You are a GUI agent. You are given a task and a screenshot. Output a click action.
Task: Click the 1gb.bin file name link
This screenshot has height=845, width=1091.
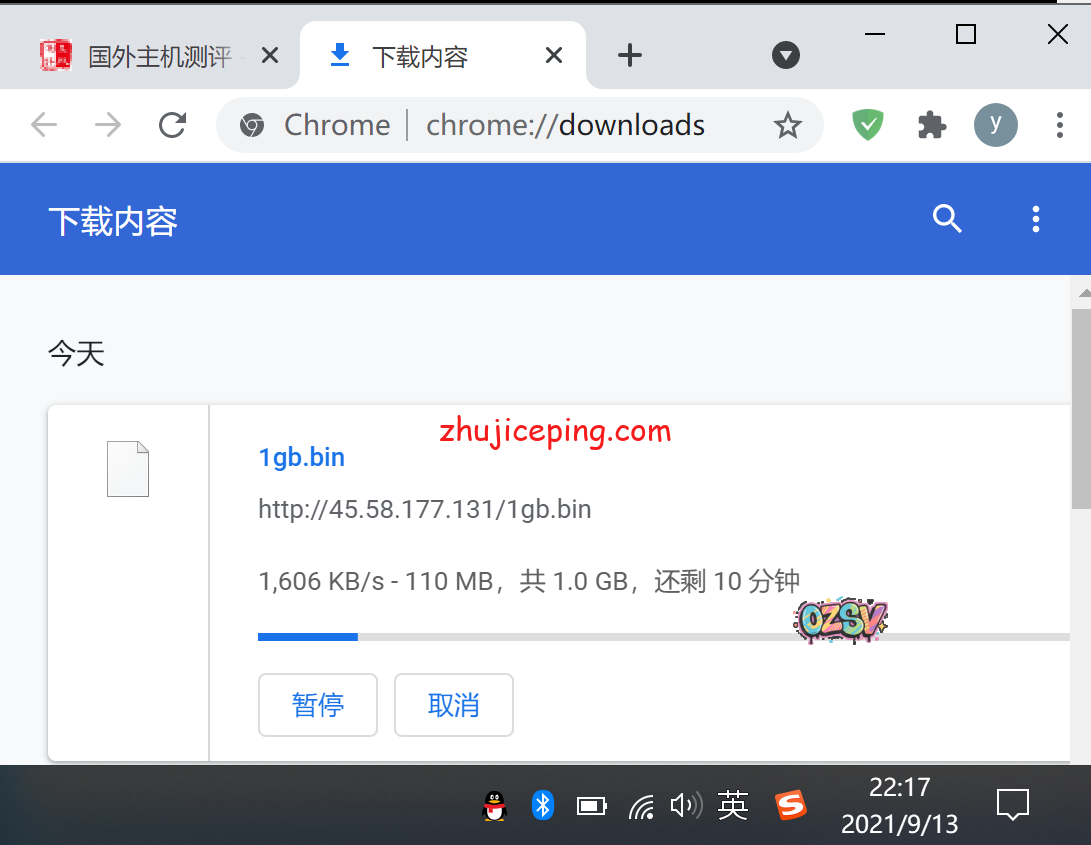(301, 458)
